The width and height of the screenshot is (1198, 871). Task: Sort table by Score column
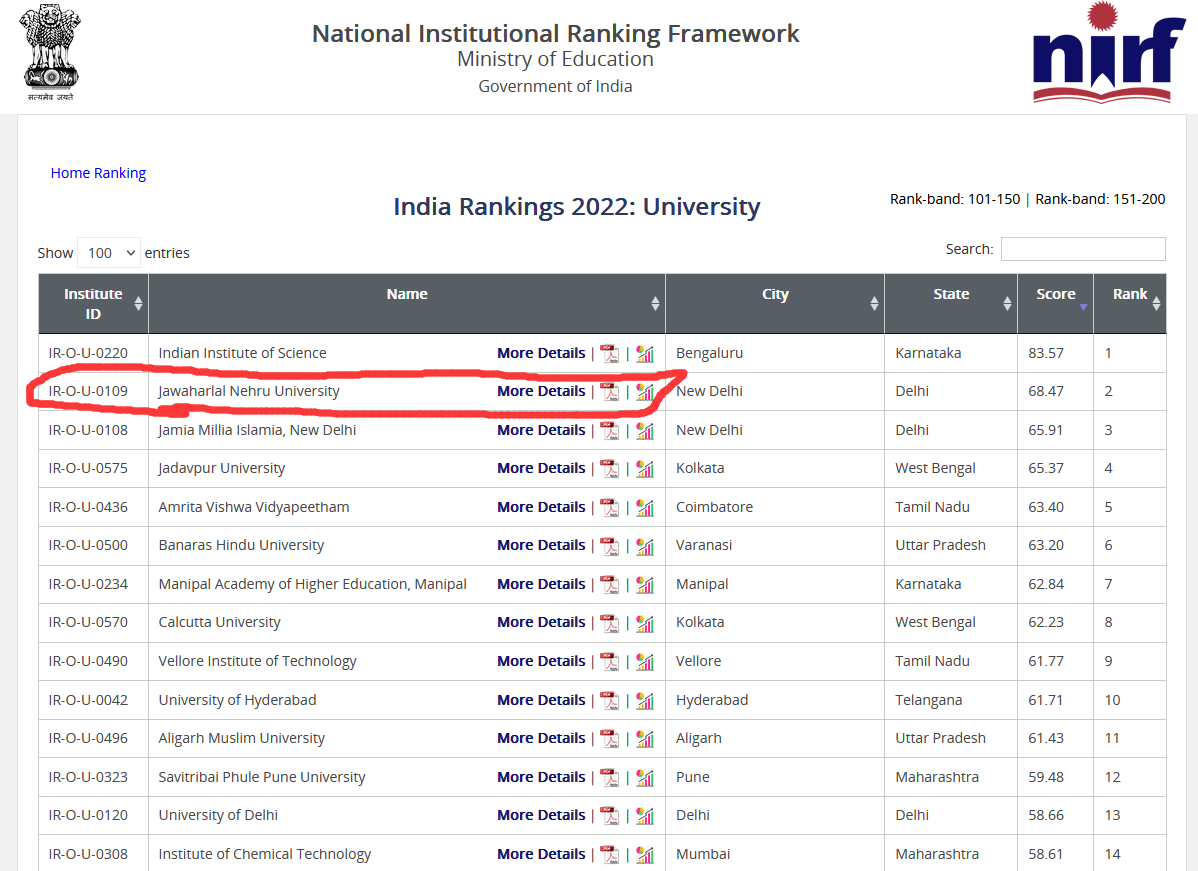(x=1055, y=295)
